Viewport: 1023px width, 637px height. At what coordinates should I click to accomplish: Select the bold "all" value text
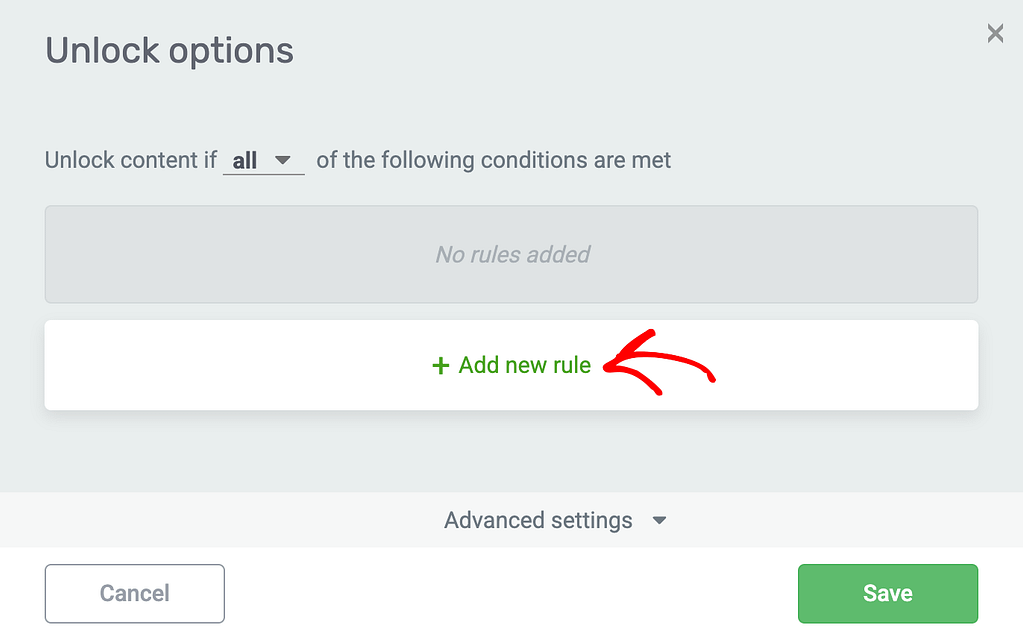[245, 160]
